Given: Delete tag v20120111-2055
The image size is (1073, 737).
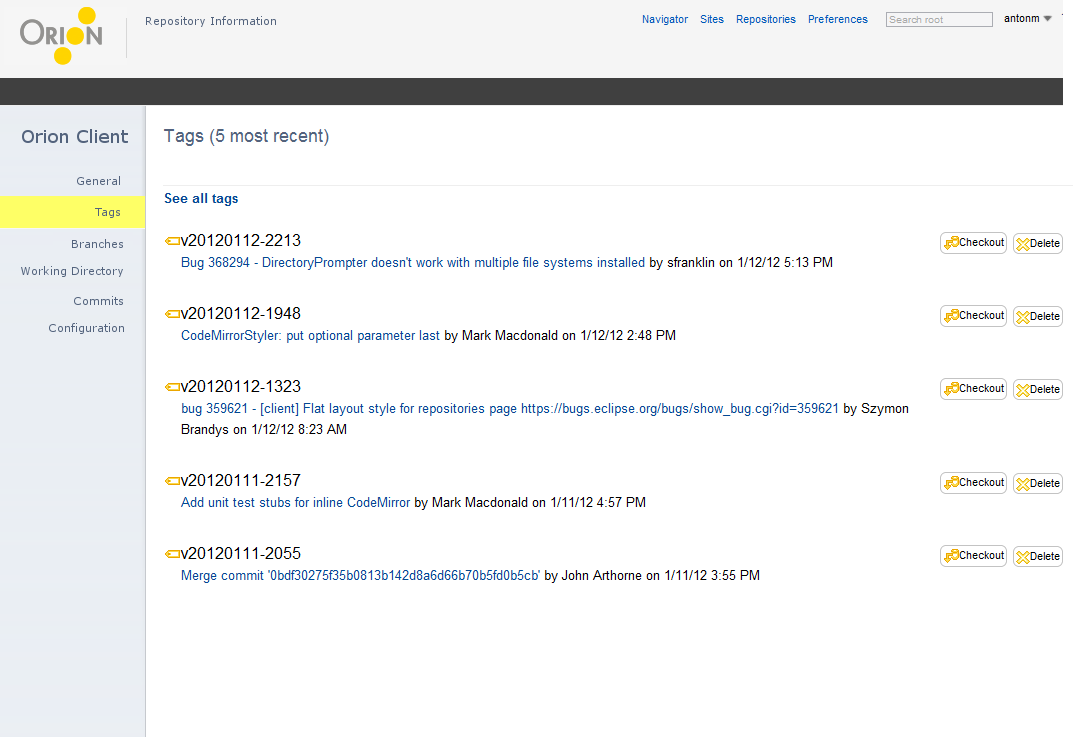Looking at the screenshot, I should tap(1037, 557).
